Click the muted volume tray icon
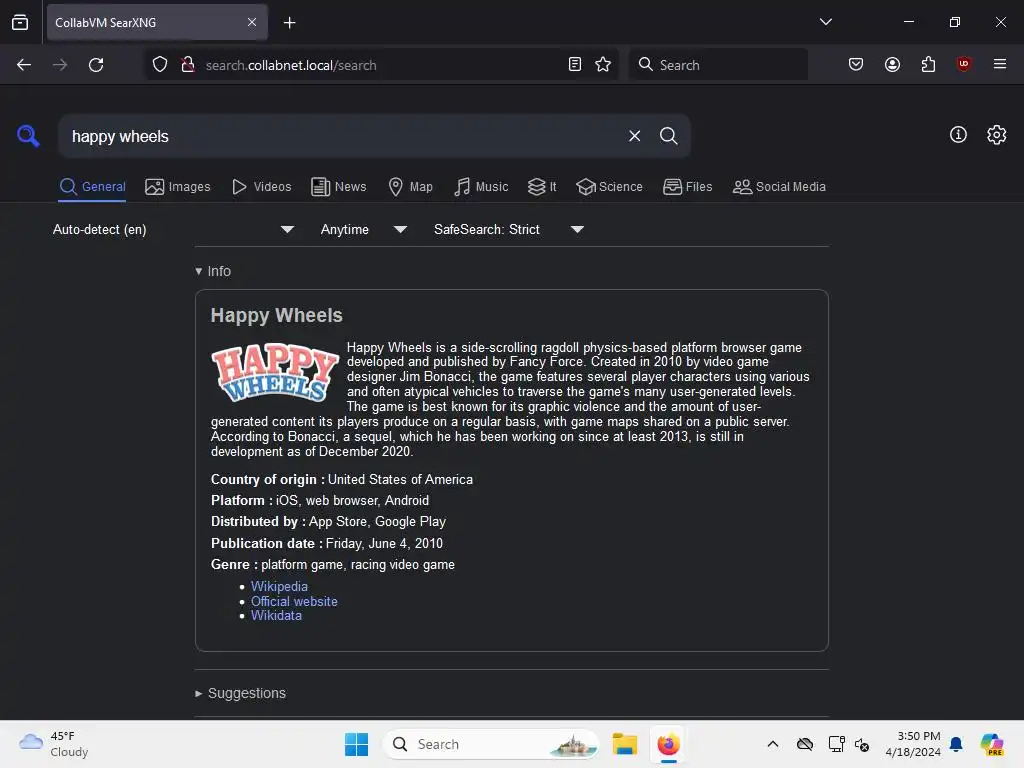The image size is (1024, 768). [861, 744]
